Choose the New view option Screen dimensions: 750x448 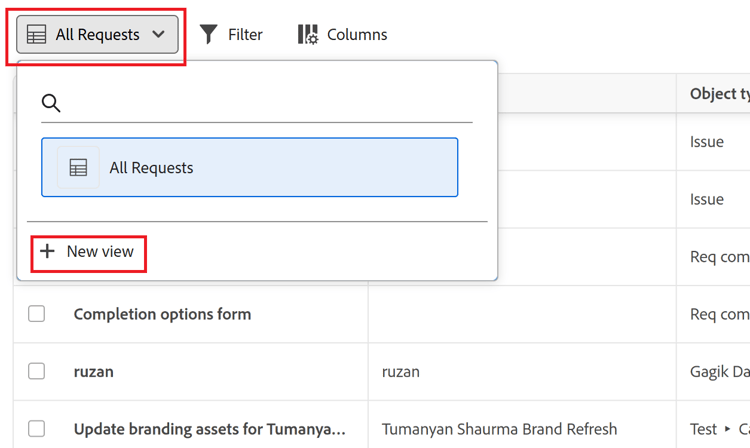pyautogui.click(x=100, y=252)
